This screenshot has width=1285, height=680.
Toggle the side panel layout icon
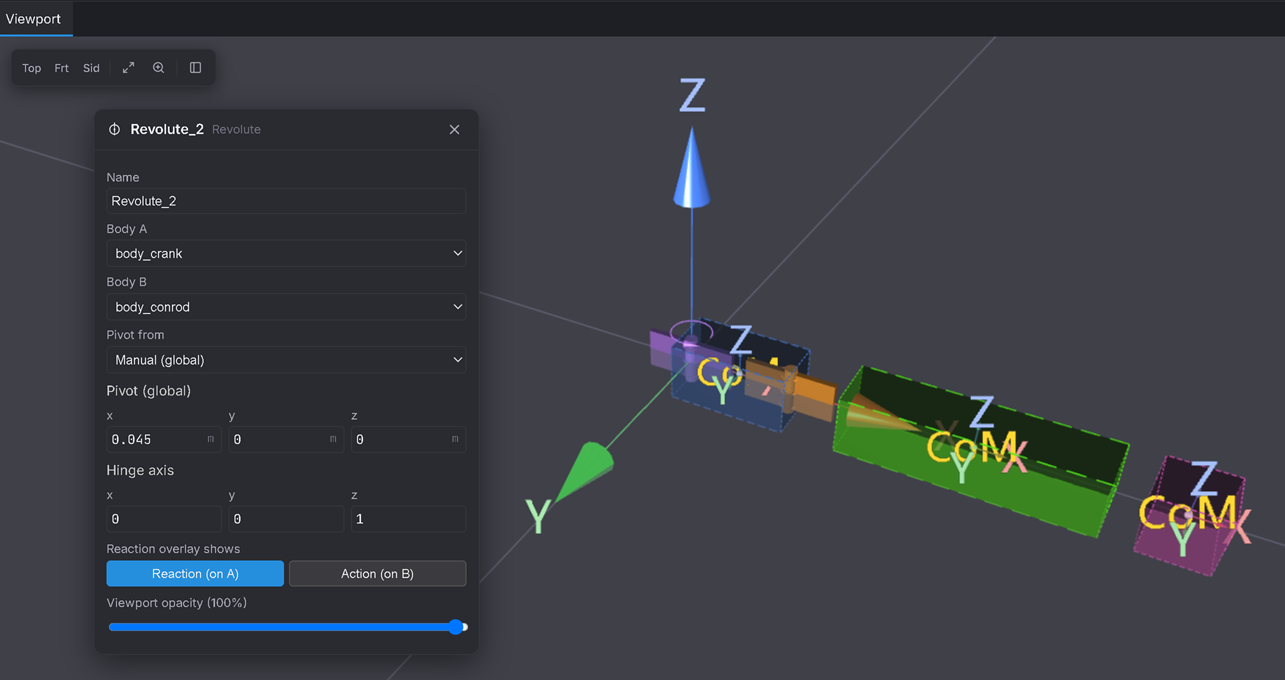[195, 68]
